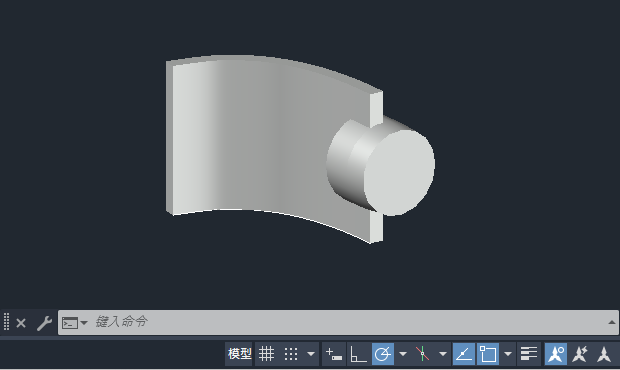Toggle polar tracking icon
The height and width of the screenshot is (370, 620).
coord(383,354)
